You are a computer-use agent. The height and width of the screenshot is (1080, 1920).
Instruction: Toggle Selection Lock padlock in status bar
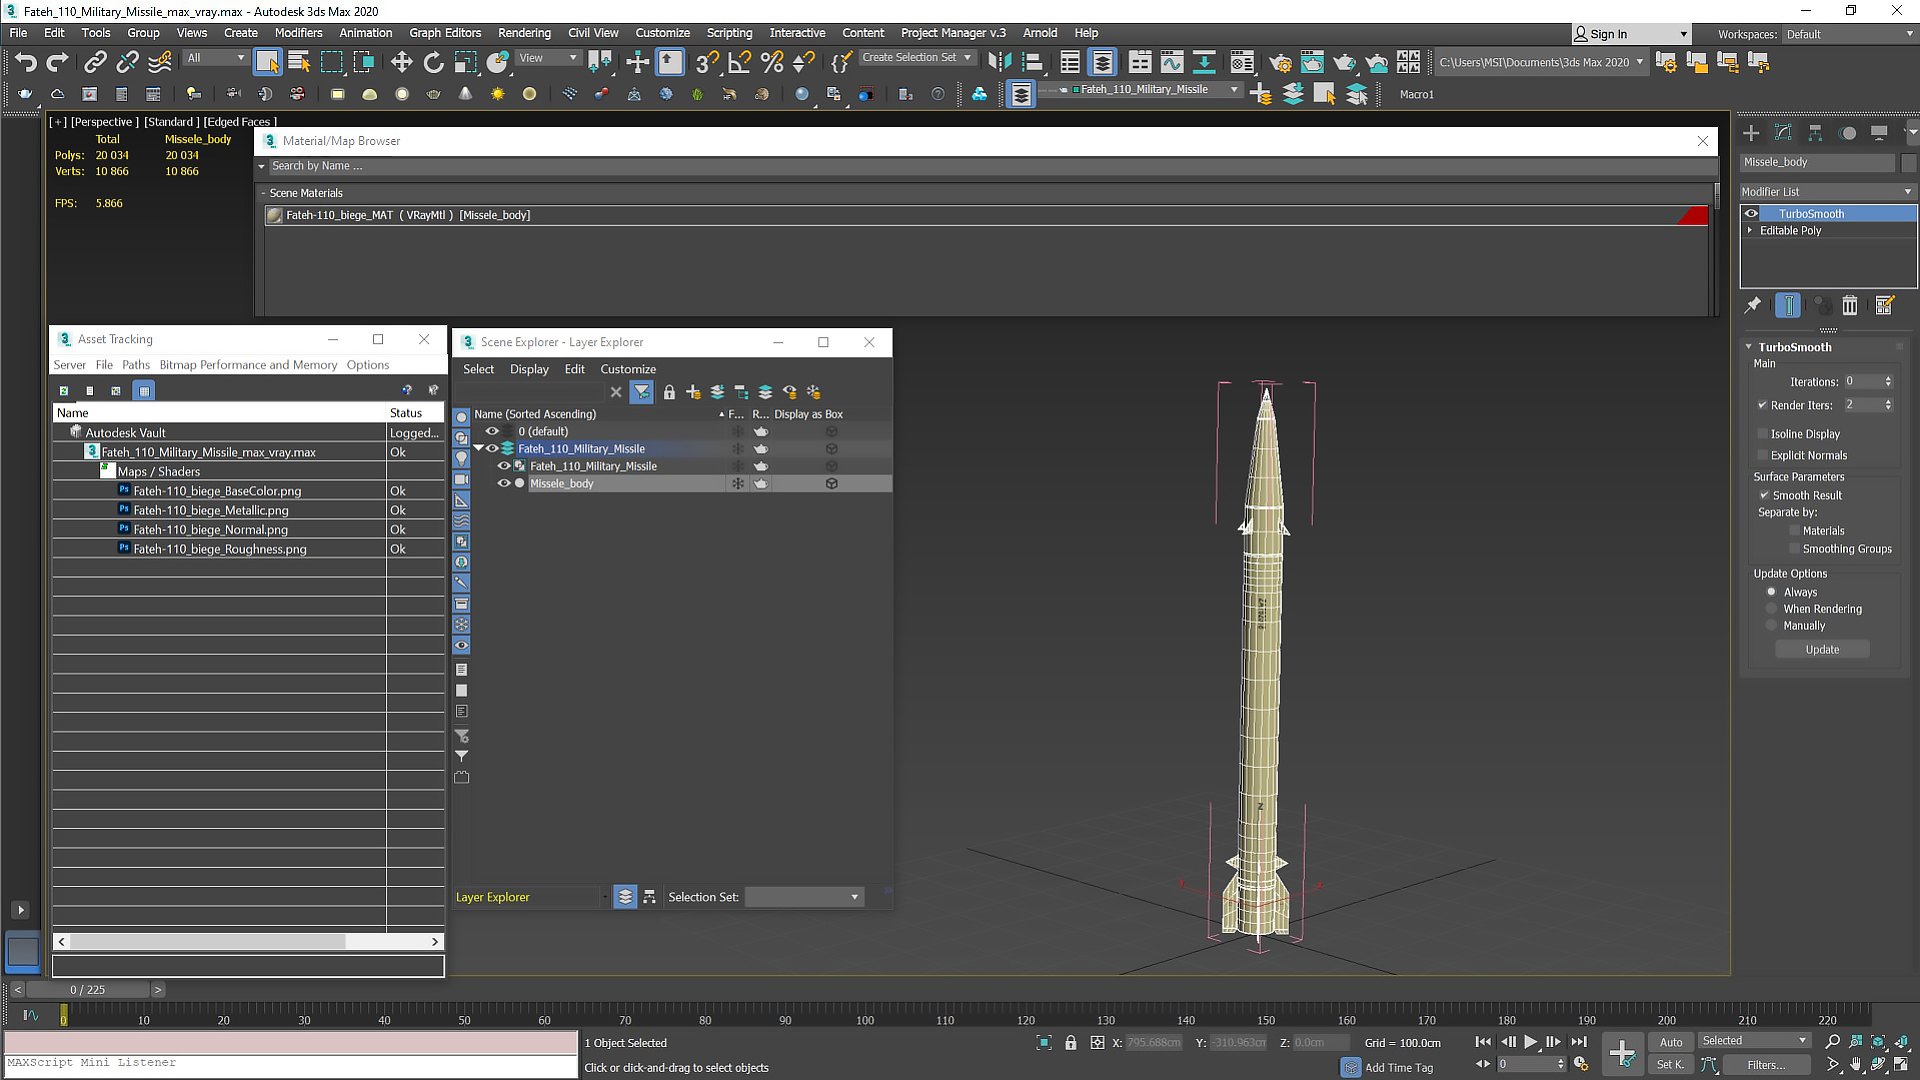tap(1071, 1042)
